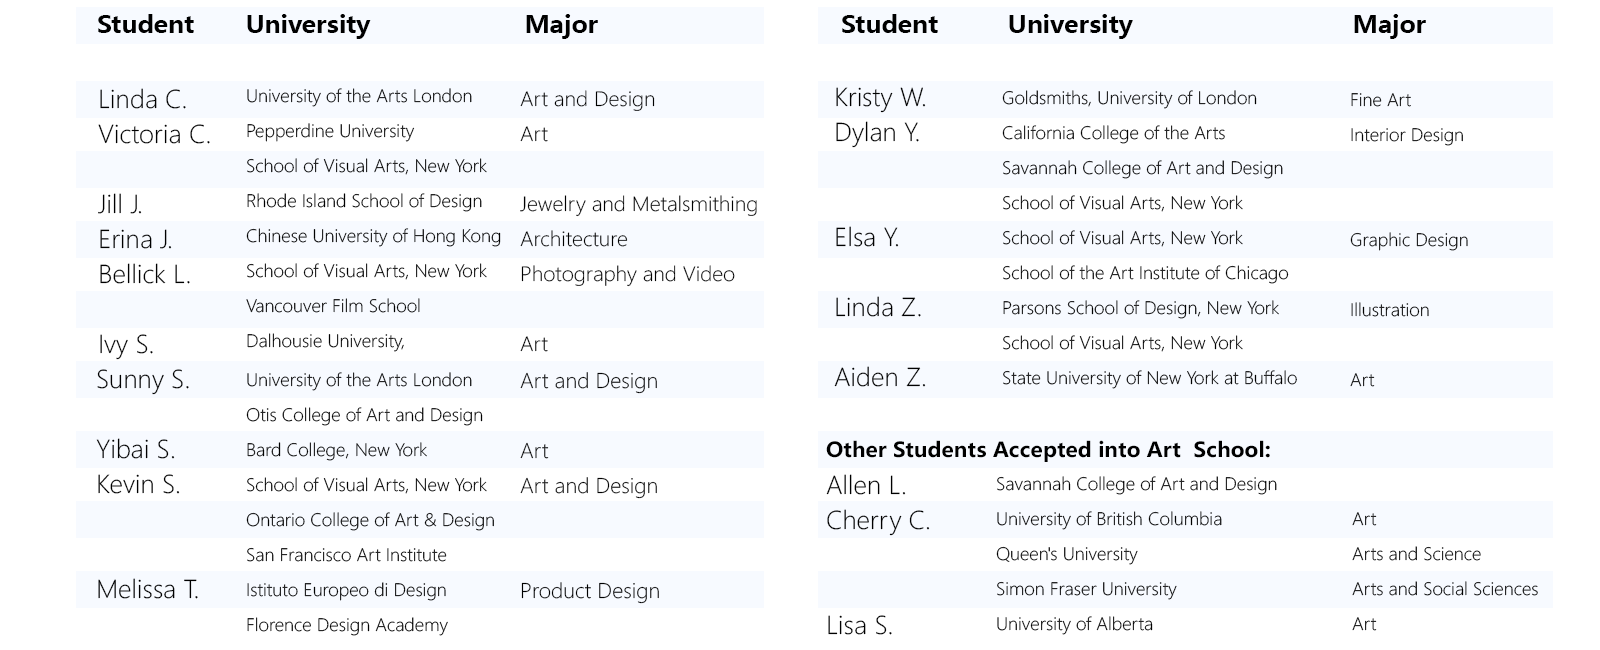Select Other Students Accepted into Art School heading
Image resolution: width=1600 pixels, height=650 pixels.
(1048, 450)
